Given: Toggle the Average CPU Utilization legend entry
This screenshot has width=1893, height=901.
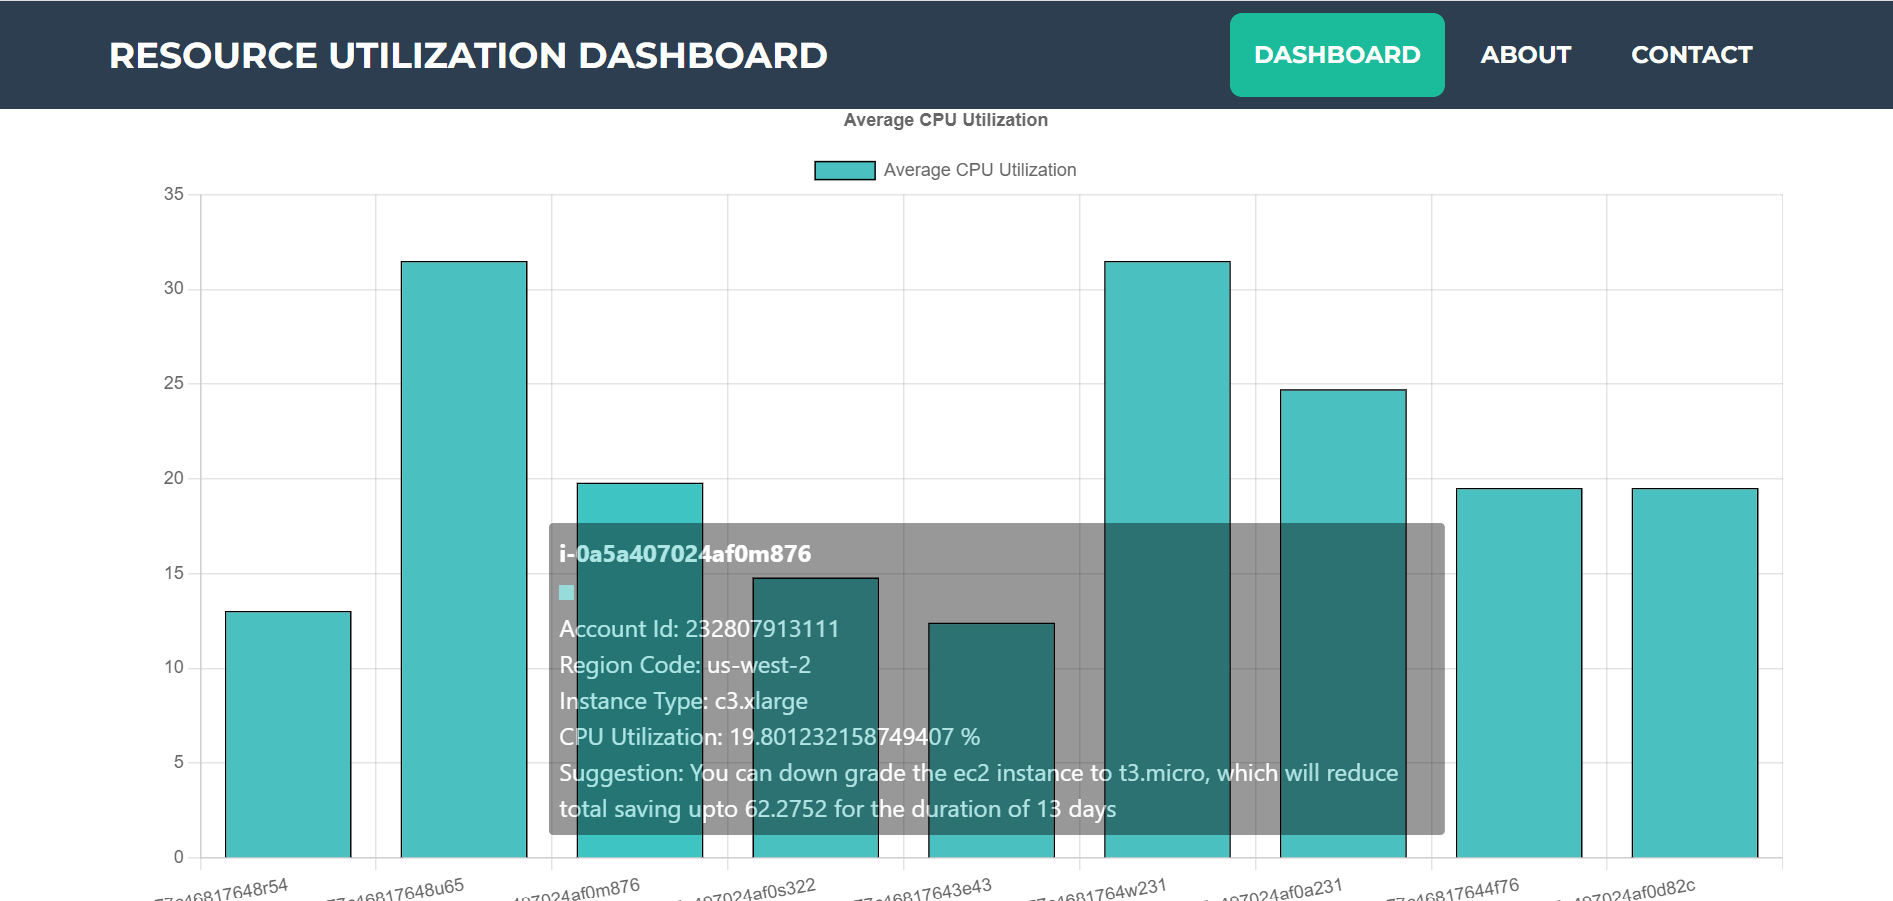Looking at the screenshot, I should [x=979, y=169].
